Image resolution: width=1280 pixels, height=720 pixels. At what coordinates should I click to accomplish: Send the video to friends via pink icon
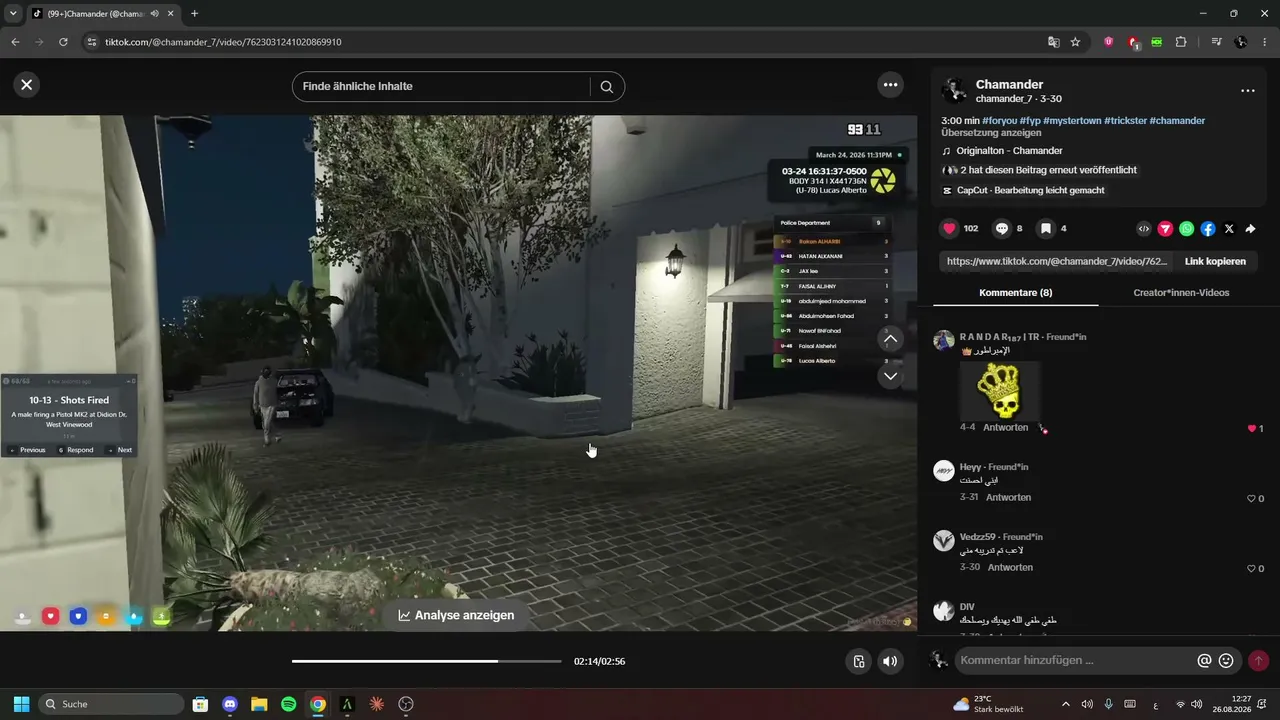pos(1165,229)
